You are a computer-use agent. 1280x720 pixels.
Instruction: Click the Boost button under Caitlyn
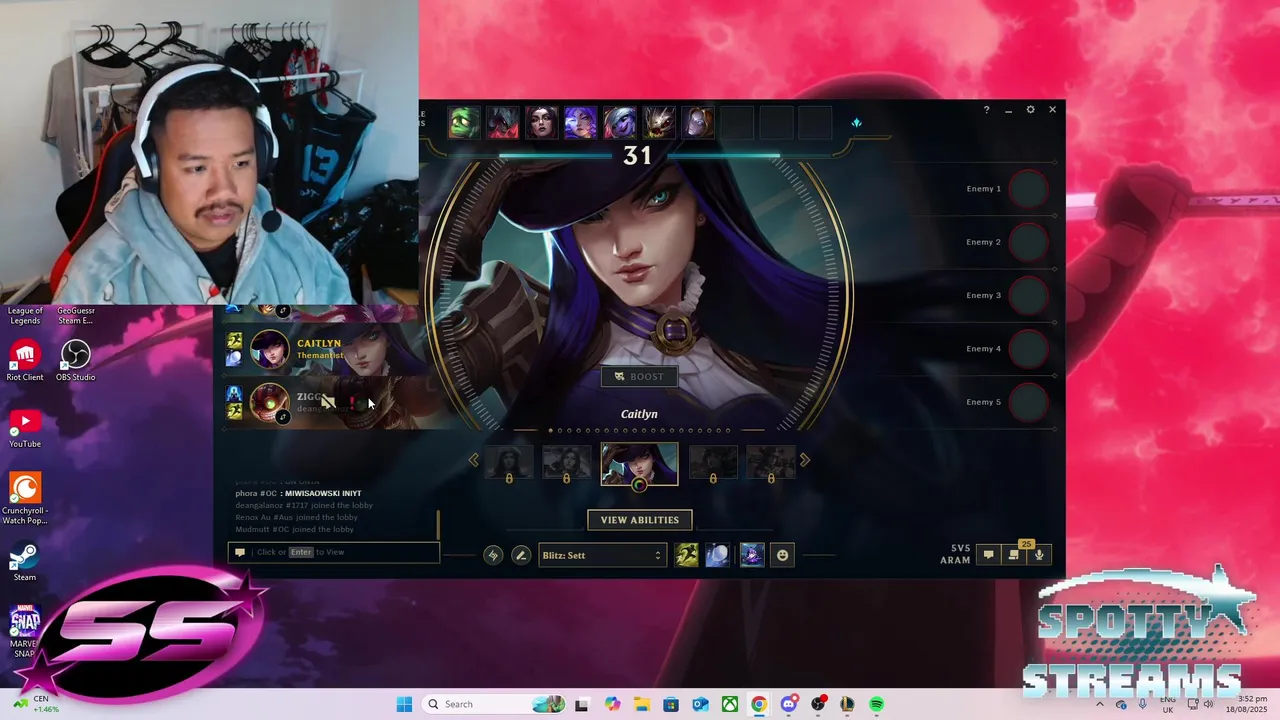[x=640, y=377]
